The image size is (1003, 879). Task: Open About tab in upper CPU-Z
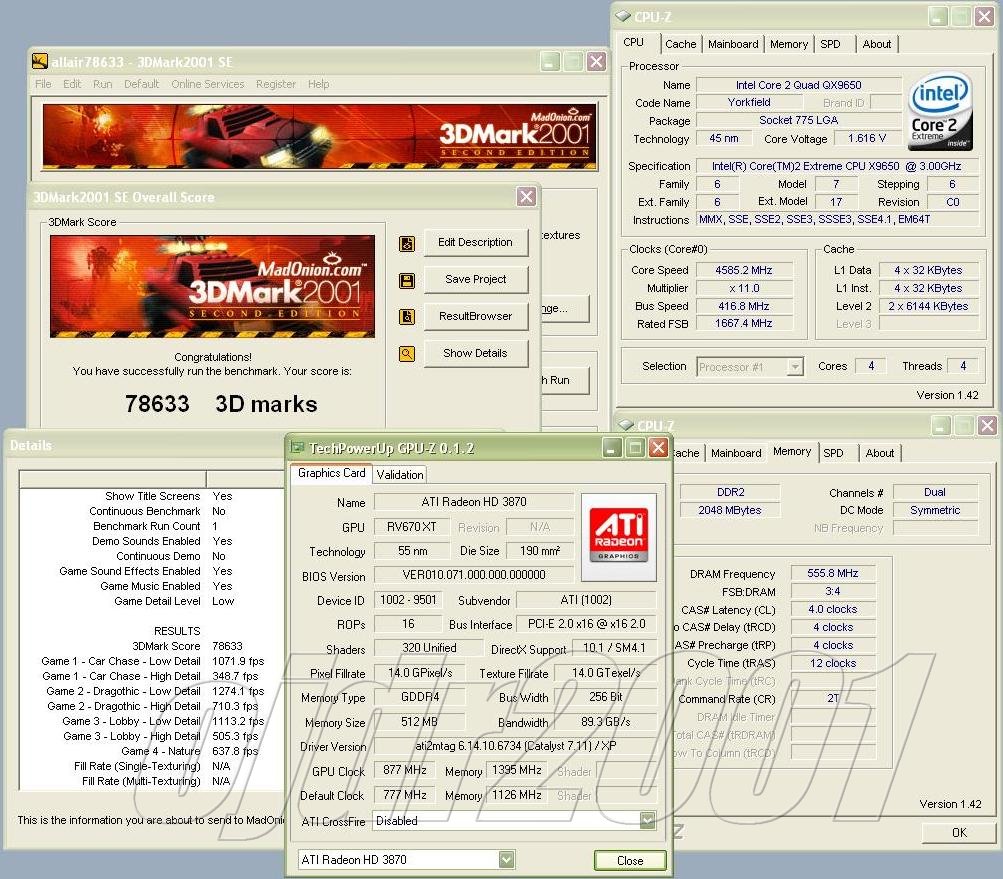876,44
